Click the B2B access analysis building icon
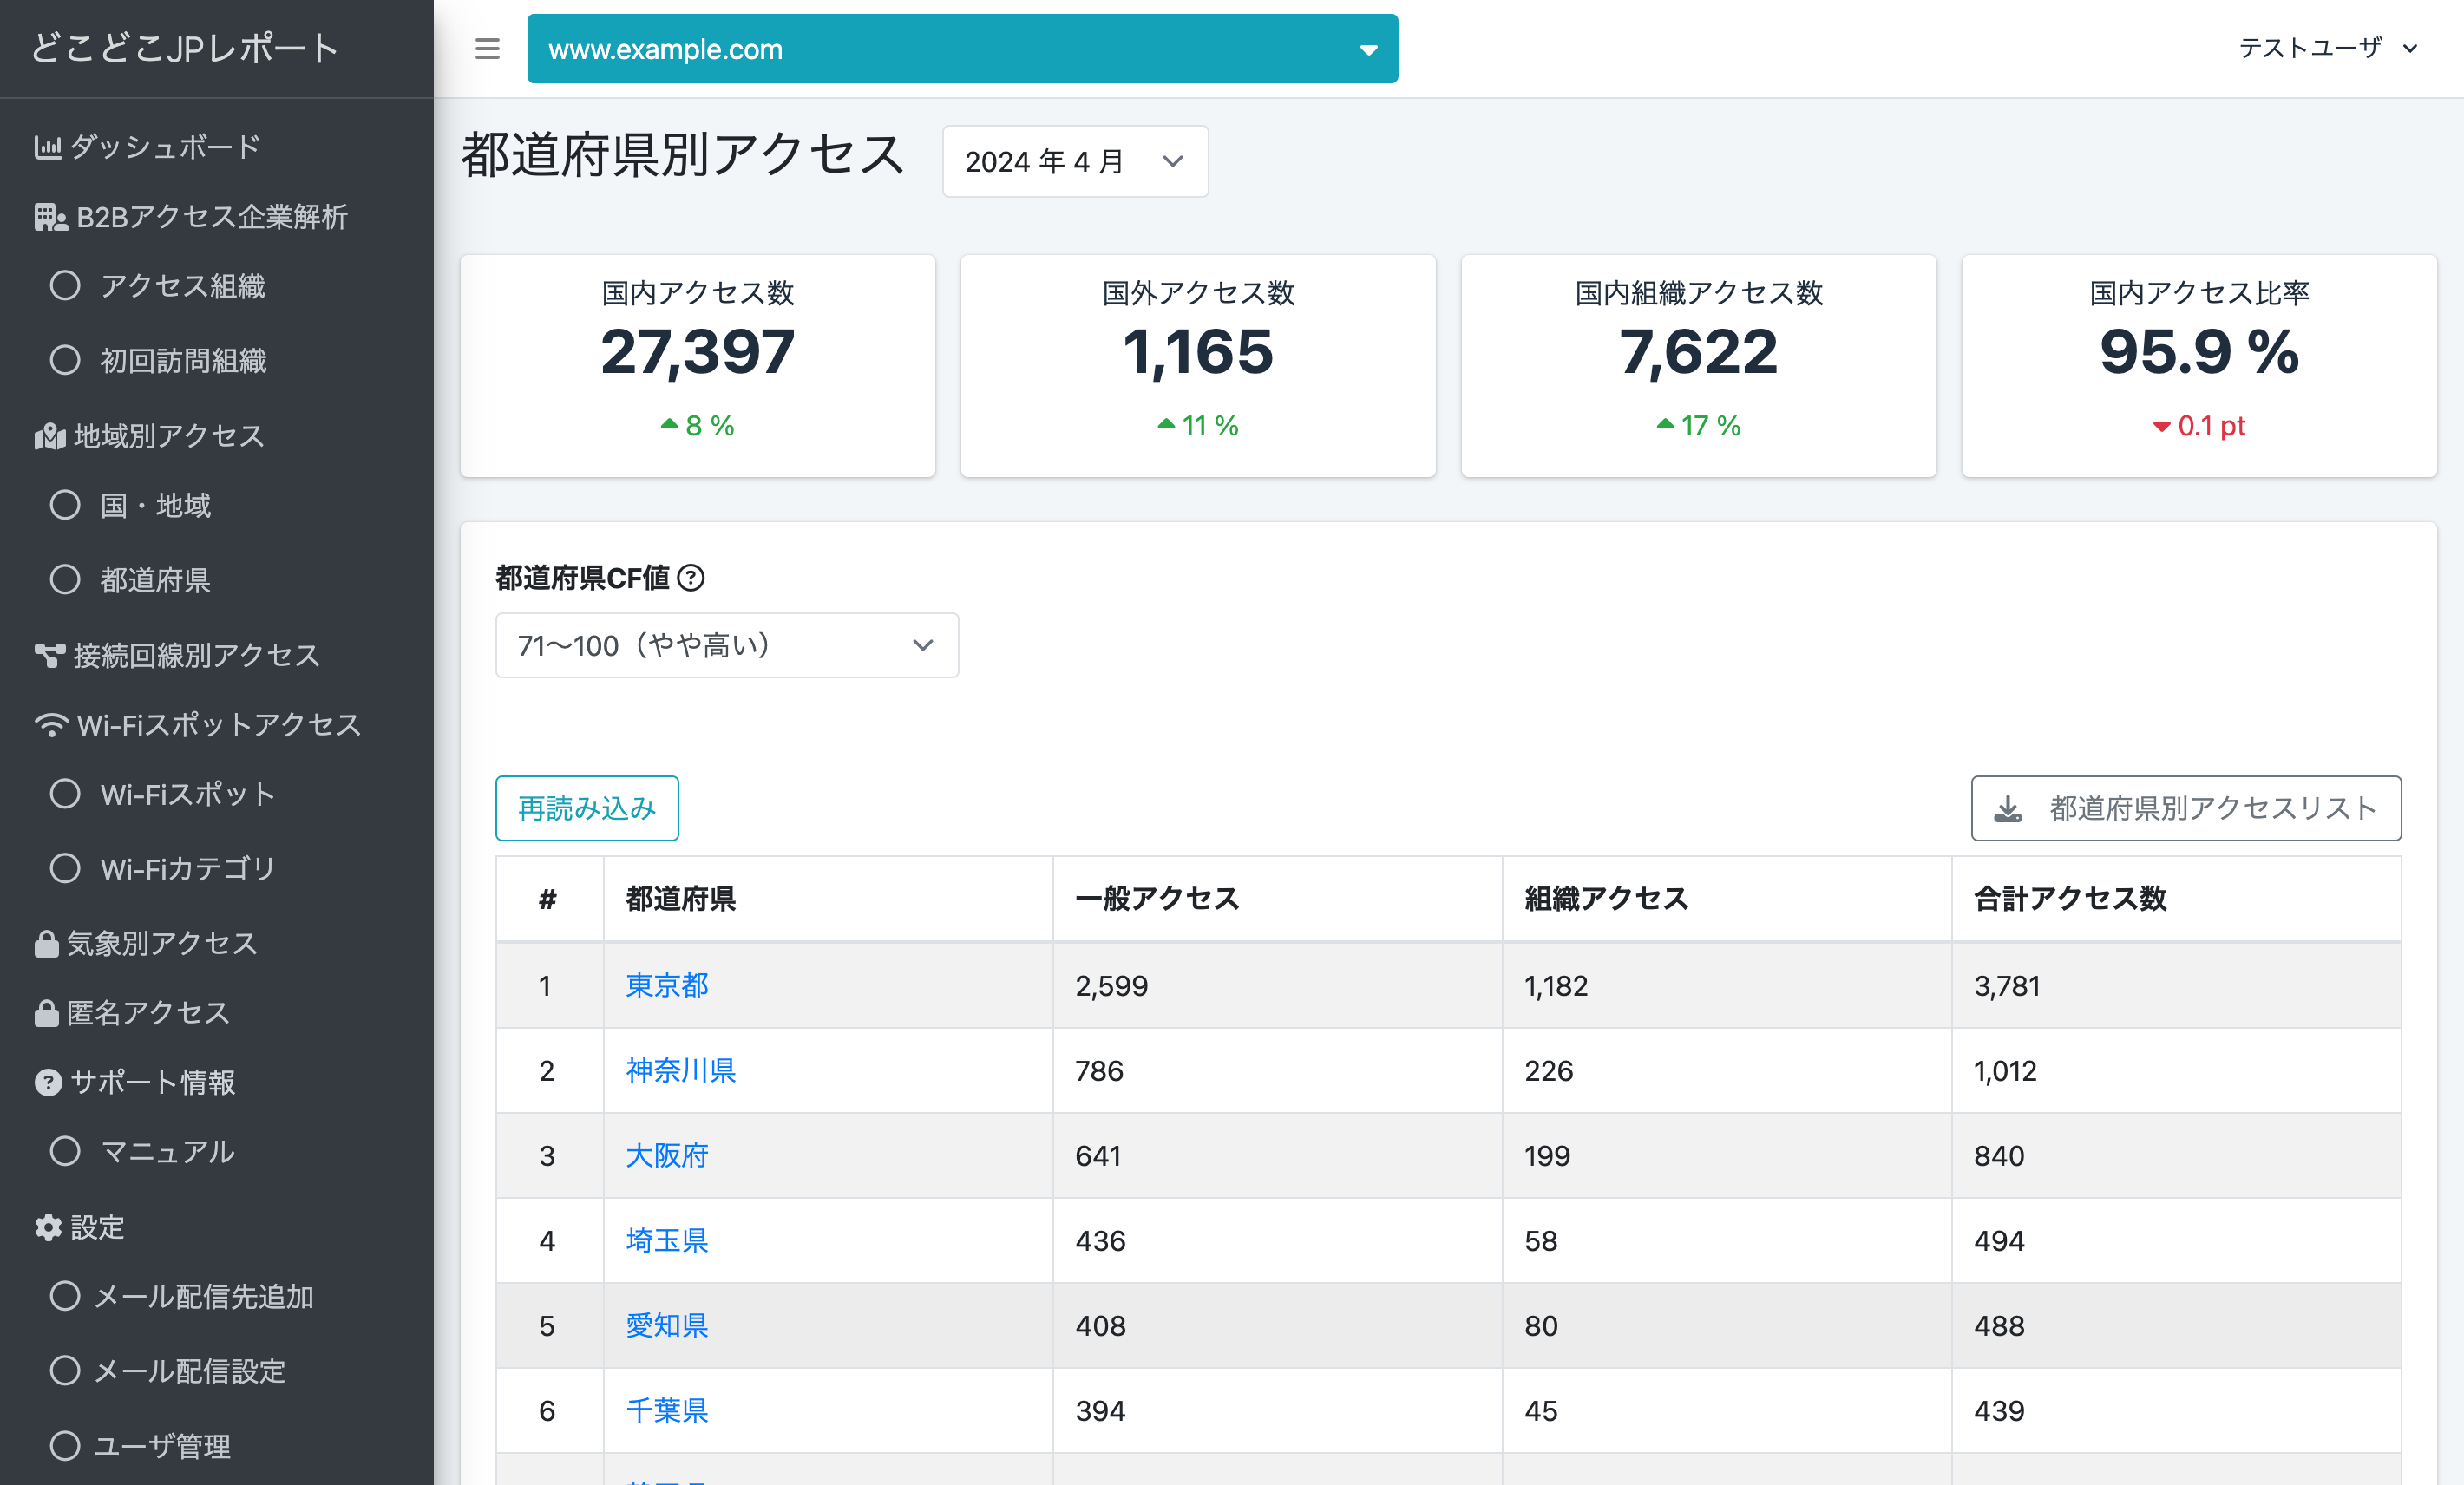This screenshot has height=1485, width=2464. pyautogui.click(x=50, y=217)
